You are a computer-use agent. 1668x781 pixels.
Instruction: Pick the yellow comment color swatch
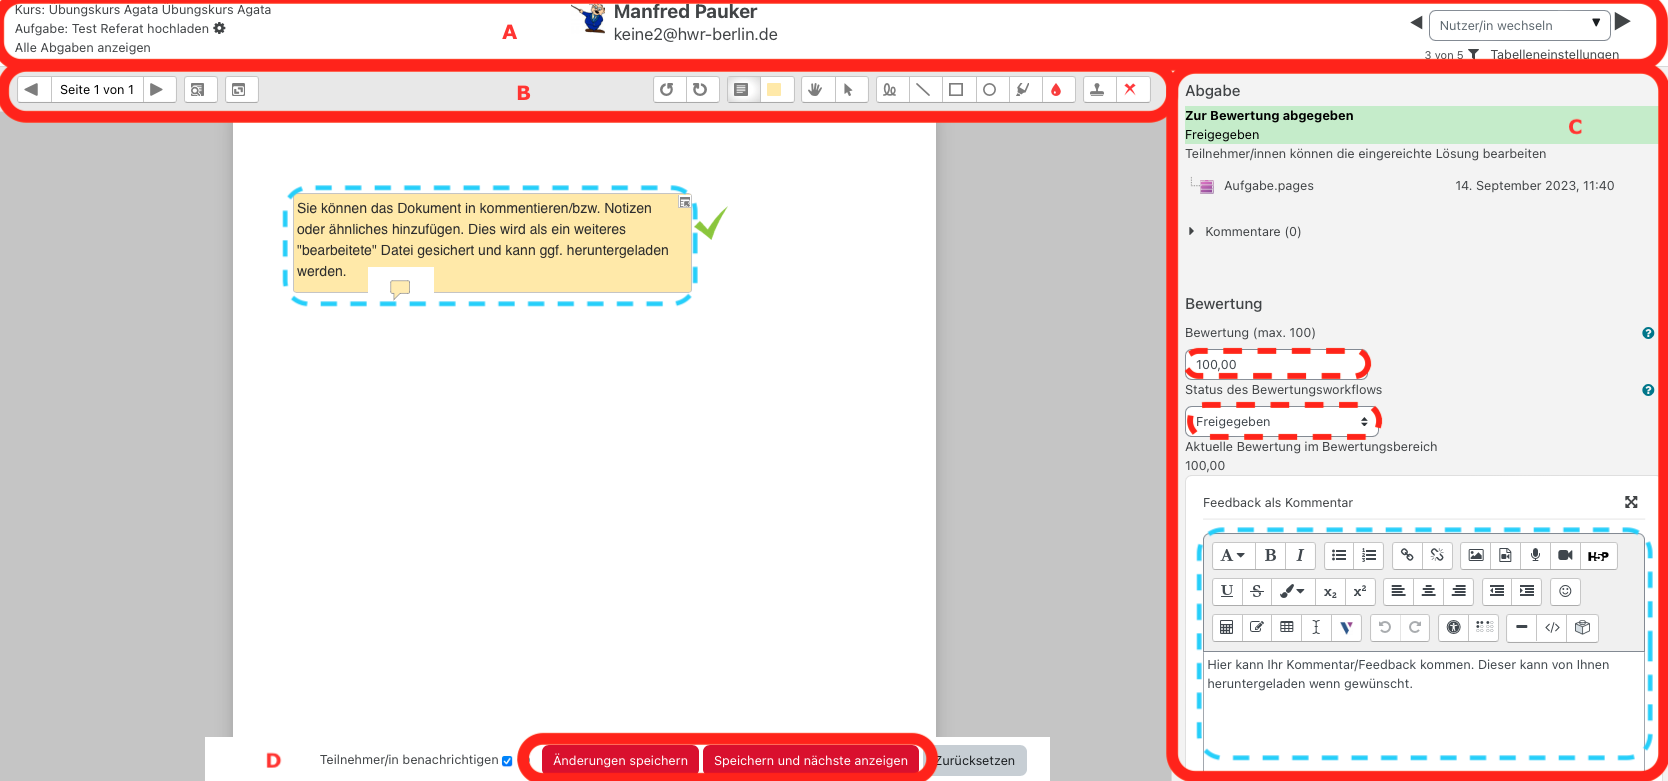pos(774,90)
